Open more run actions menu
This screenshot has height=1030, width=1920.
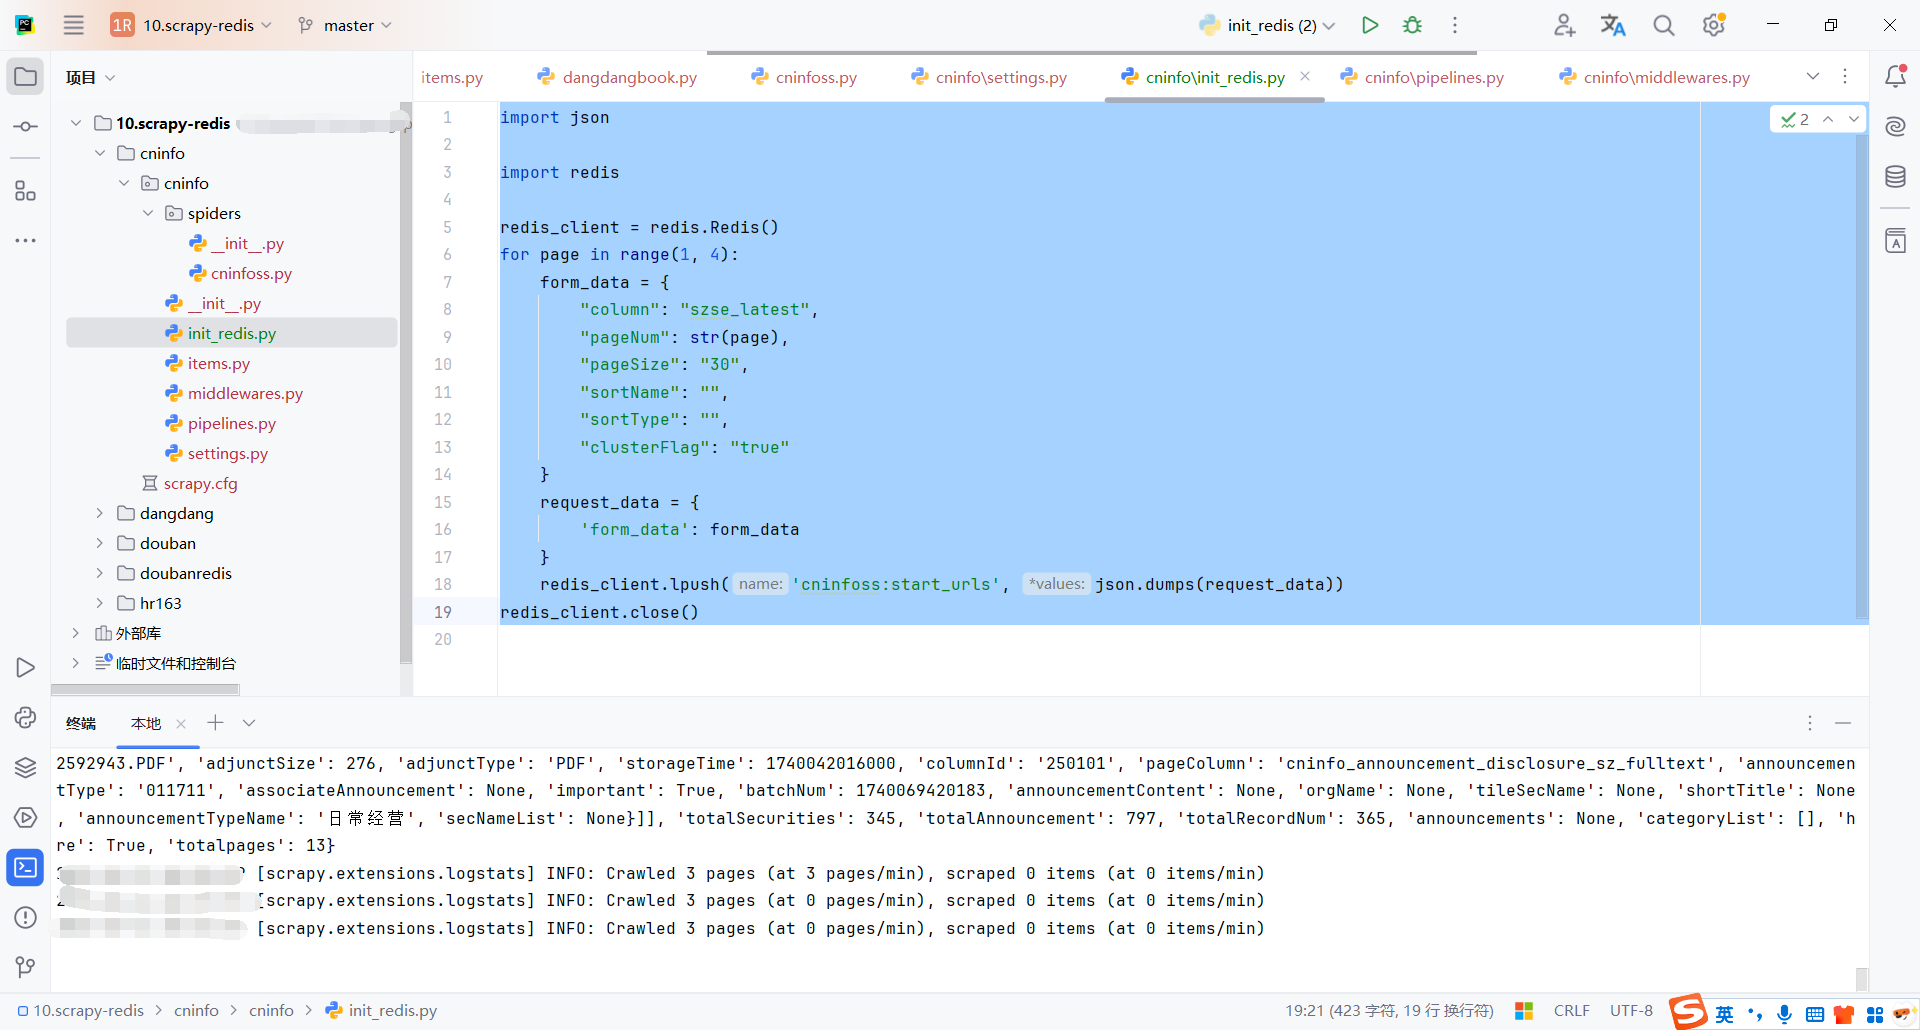[x=1455, y=25]
